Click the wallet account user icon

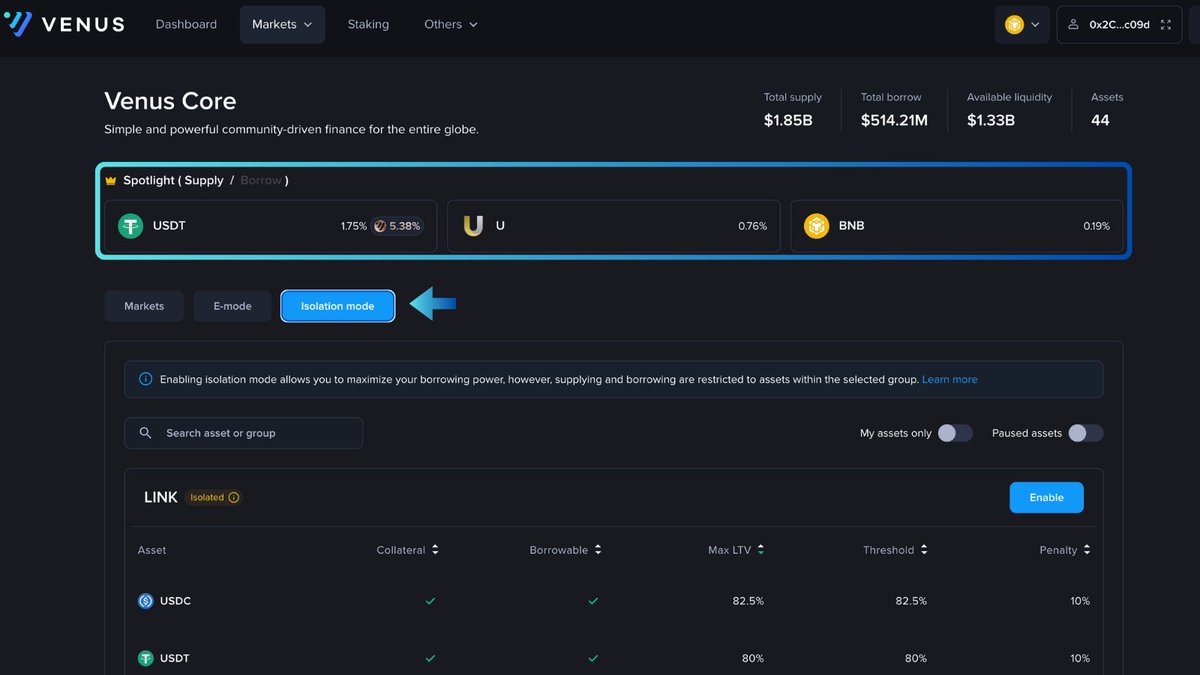point(1073,24)
